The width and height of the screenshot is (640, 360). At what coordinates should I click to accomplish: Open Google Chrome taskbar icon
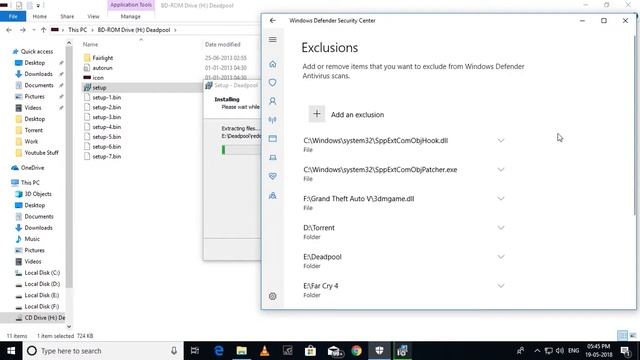pyautogui.click(x=356, y=351)
